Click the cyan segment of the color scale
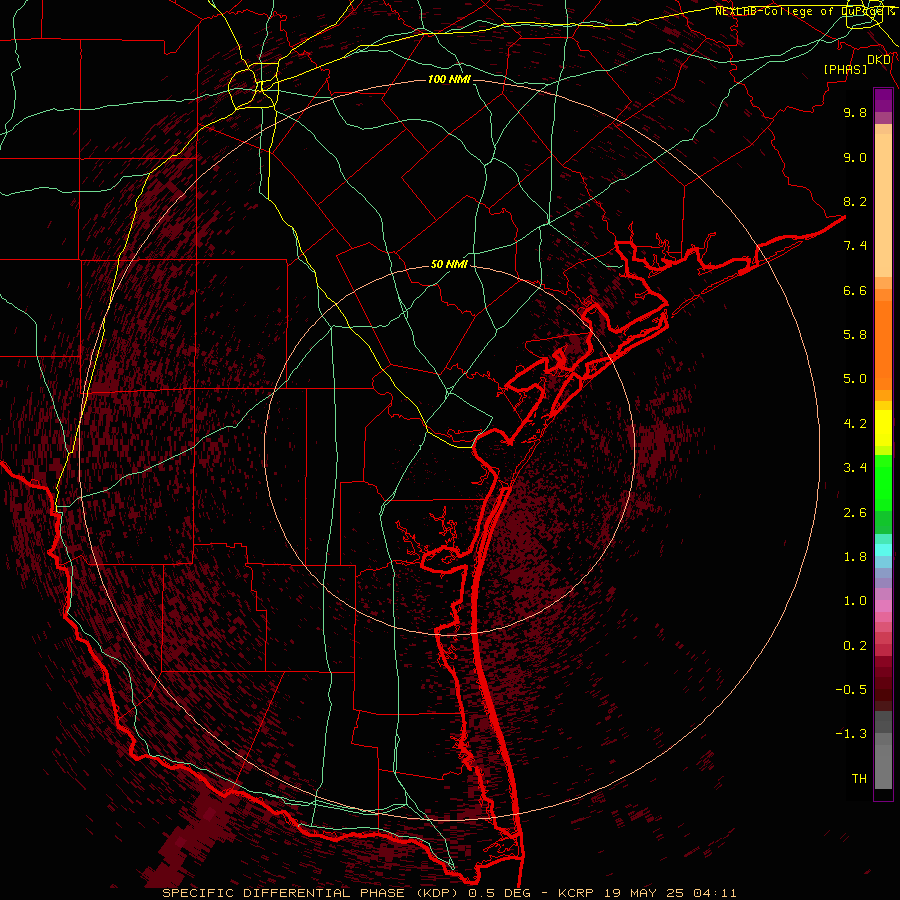 [883, 550]
